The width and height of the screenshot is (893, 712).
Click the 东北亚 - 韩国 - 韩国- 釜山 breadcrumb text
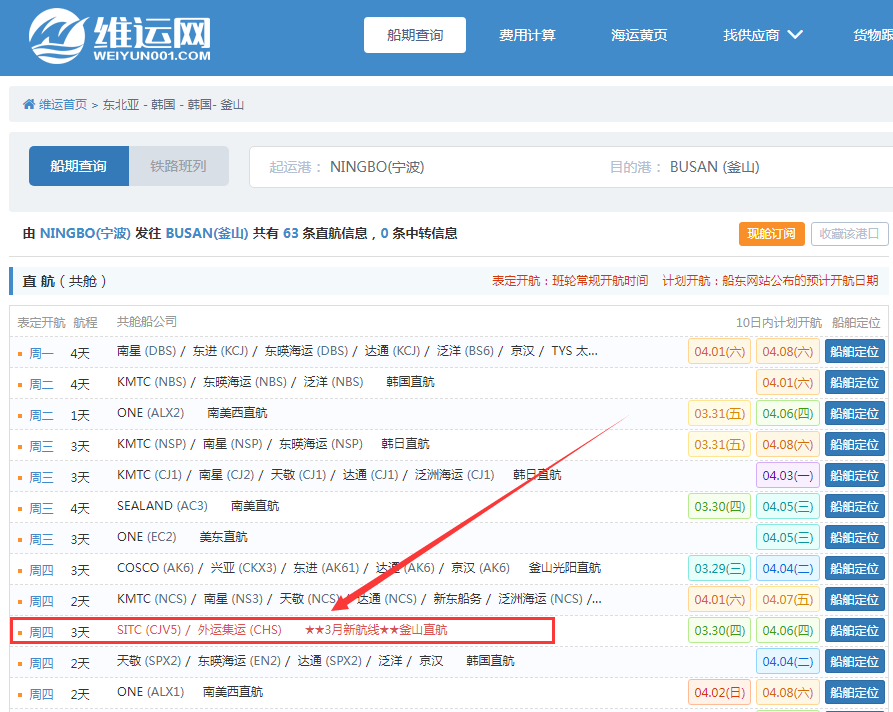173,105
